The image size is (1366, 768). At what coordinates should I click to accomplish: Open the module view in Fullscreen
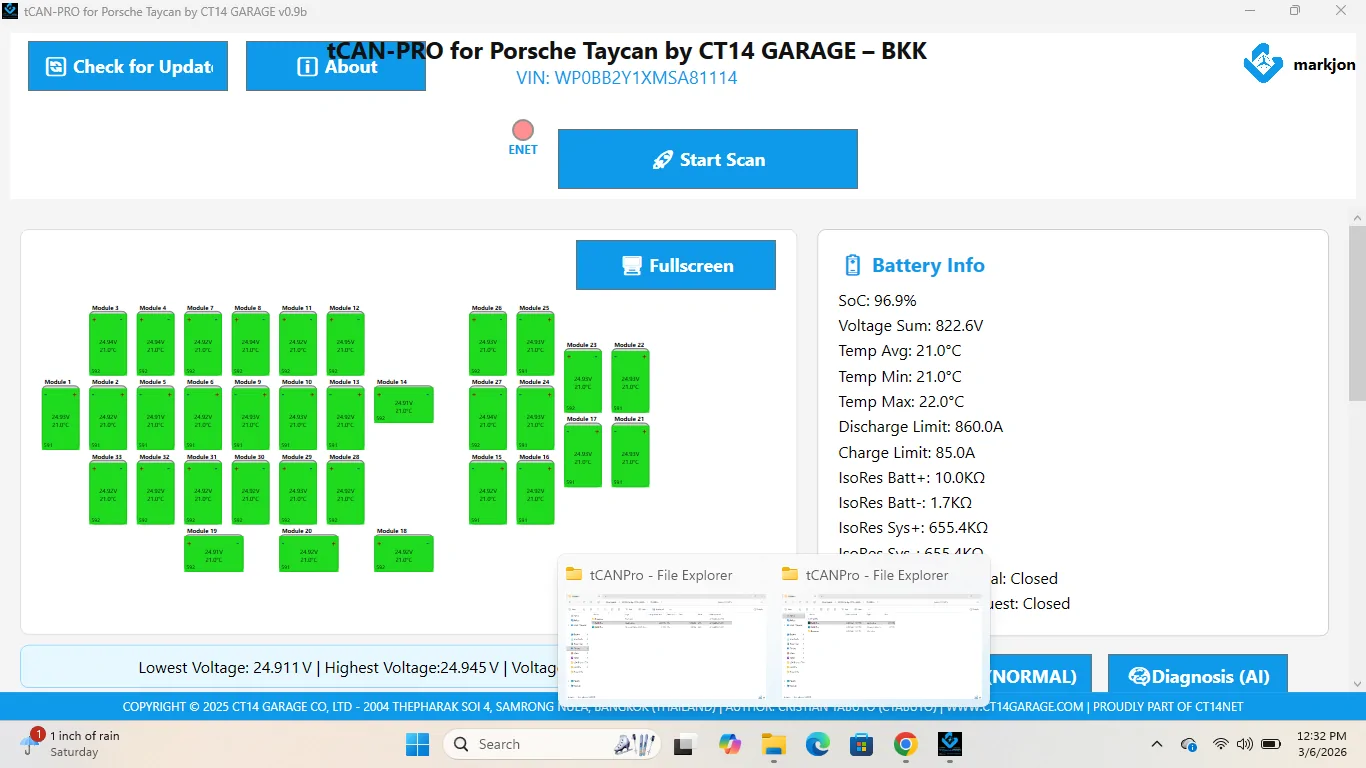pos(676,265)
